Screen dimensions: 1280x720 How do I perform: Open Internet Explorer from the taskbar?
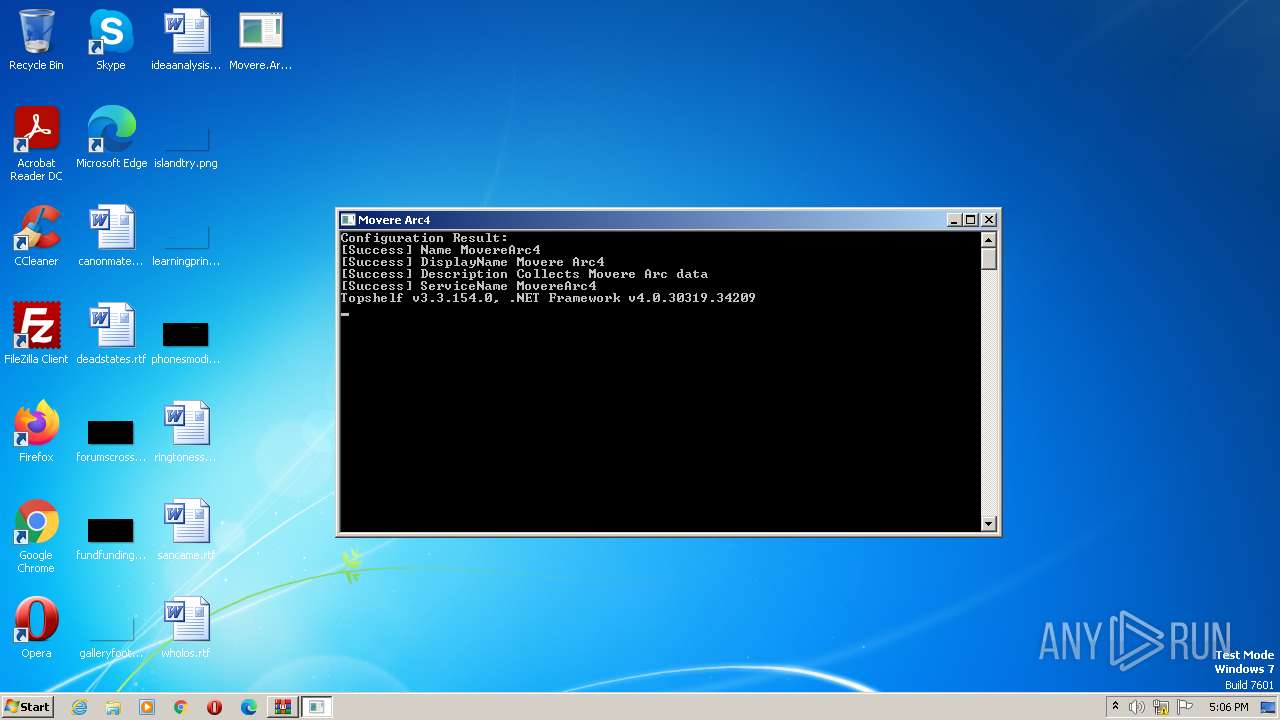(79, 707)
